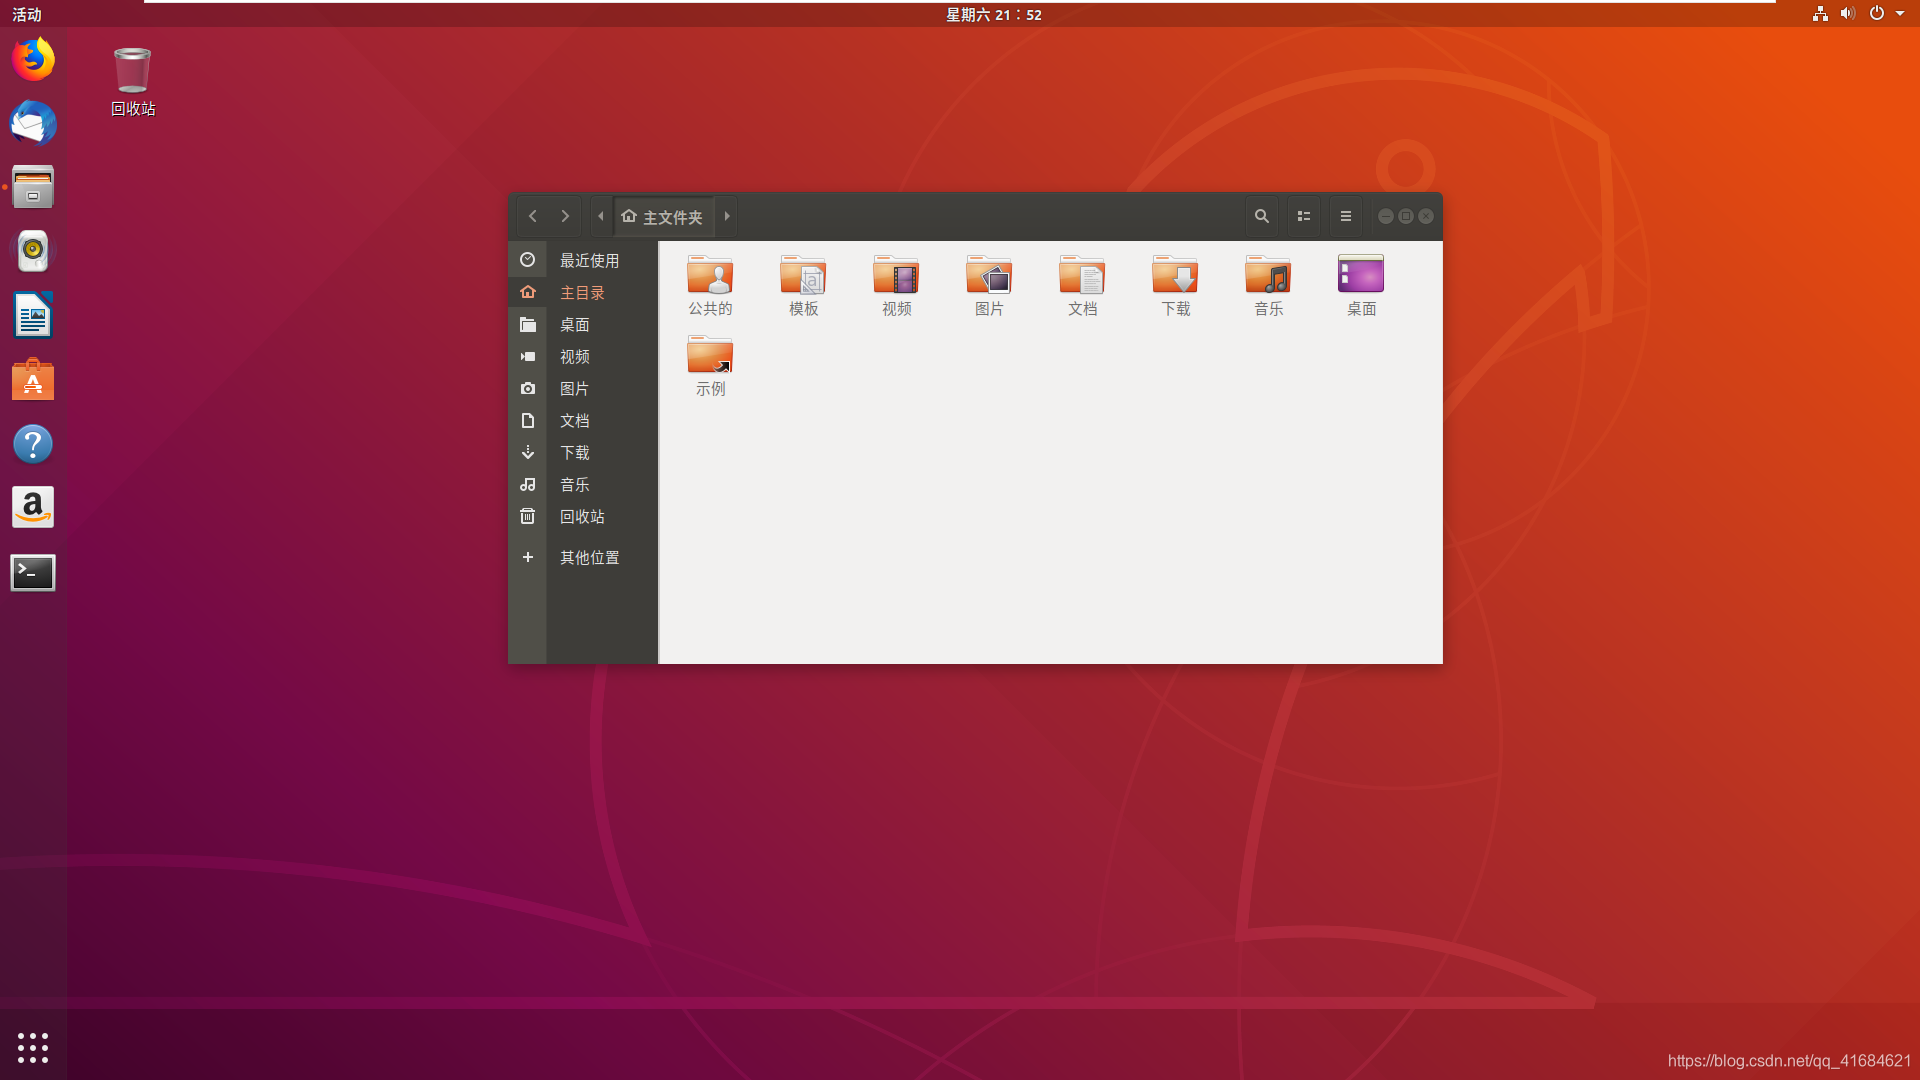Click 其他位置 in the sidebar
The image size is (1920, 1080).
point(589,558)
